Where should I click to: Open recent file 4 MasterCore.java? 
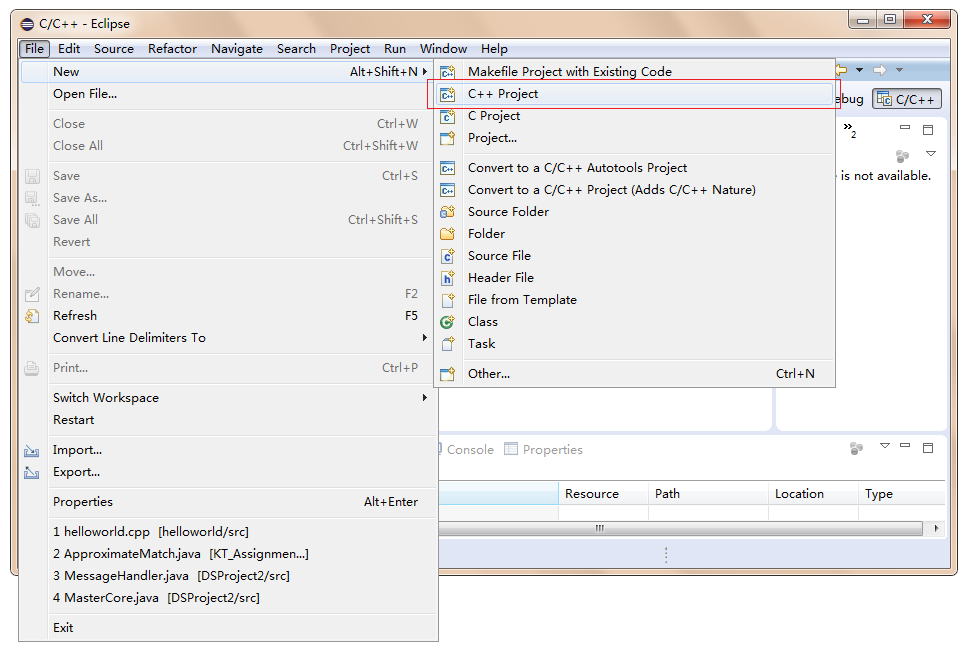pos(228,598)
